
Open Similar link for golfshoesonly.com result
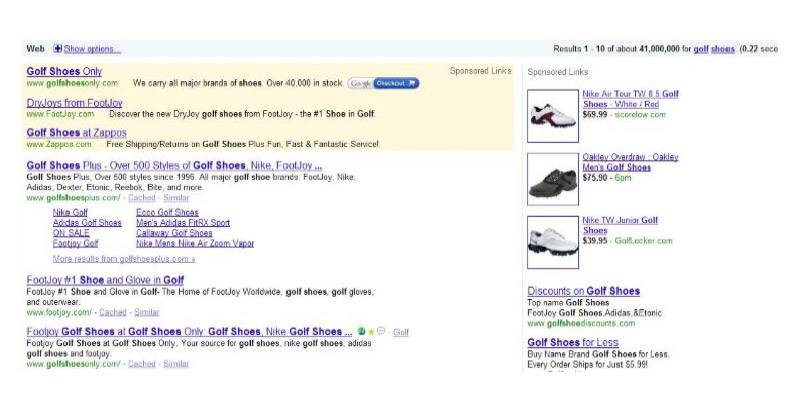(176, 364)
